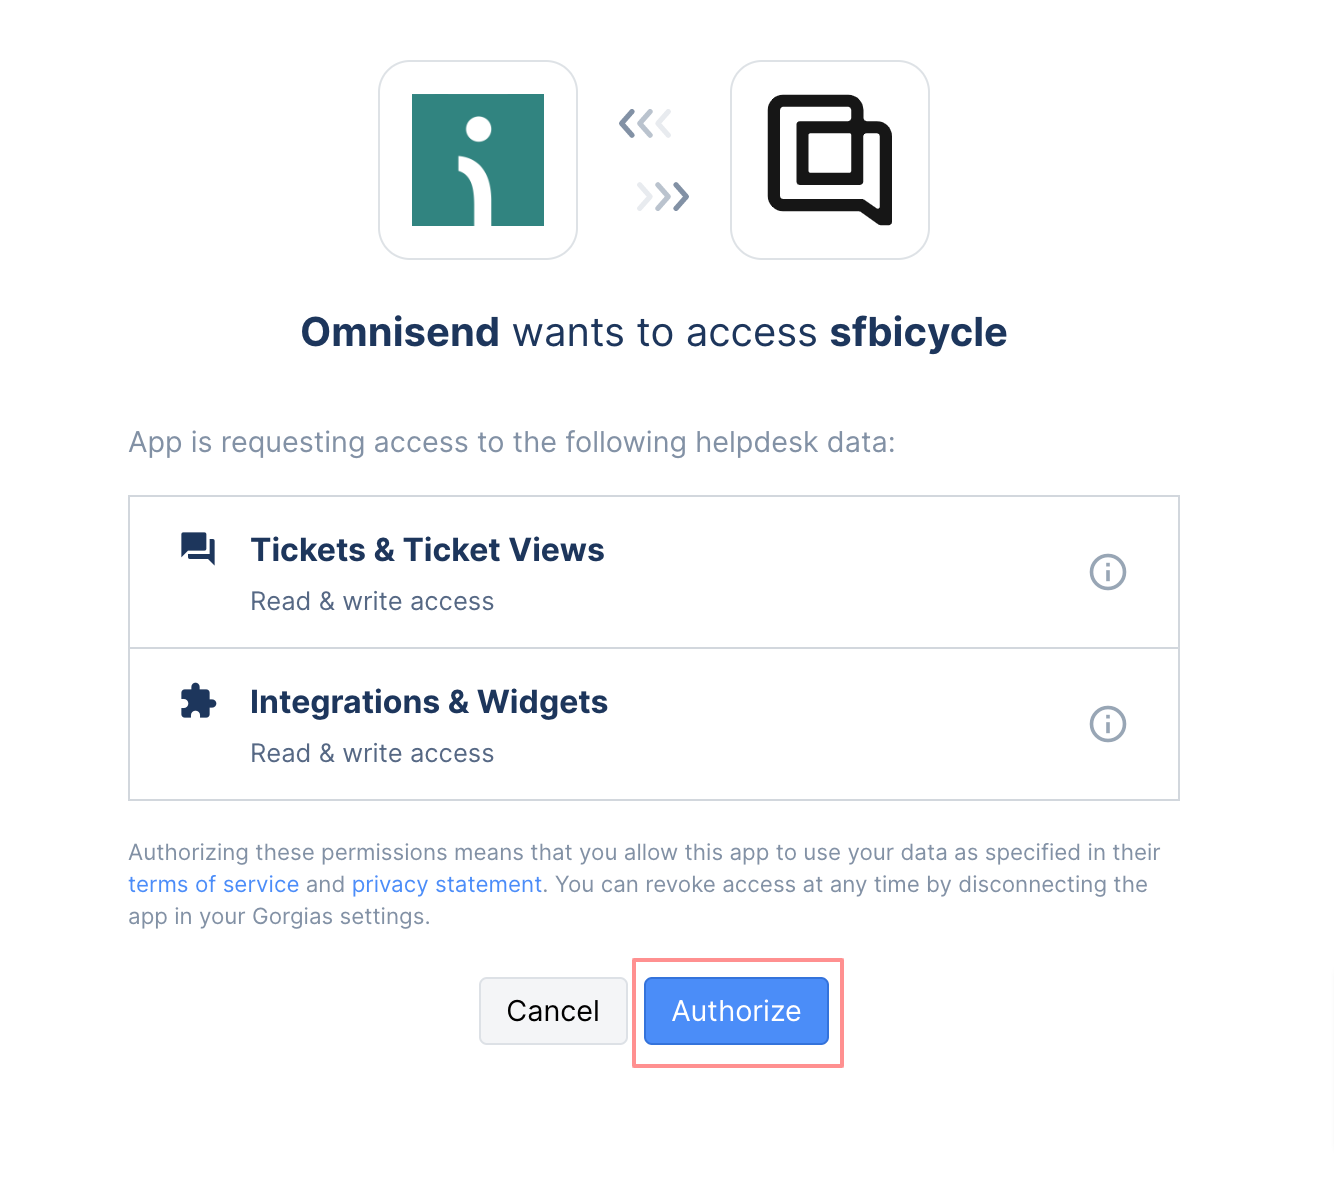Click the 'App is requesting access' text
The image size is (1334, 1186).
point(512,442)
